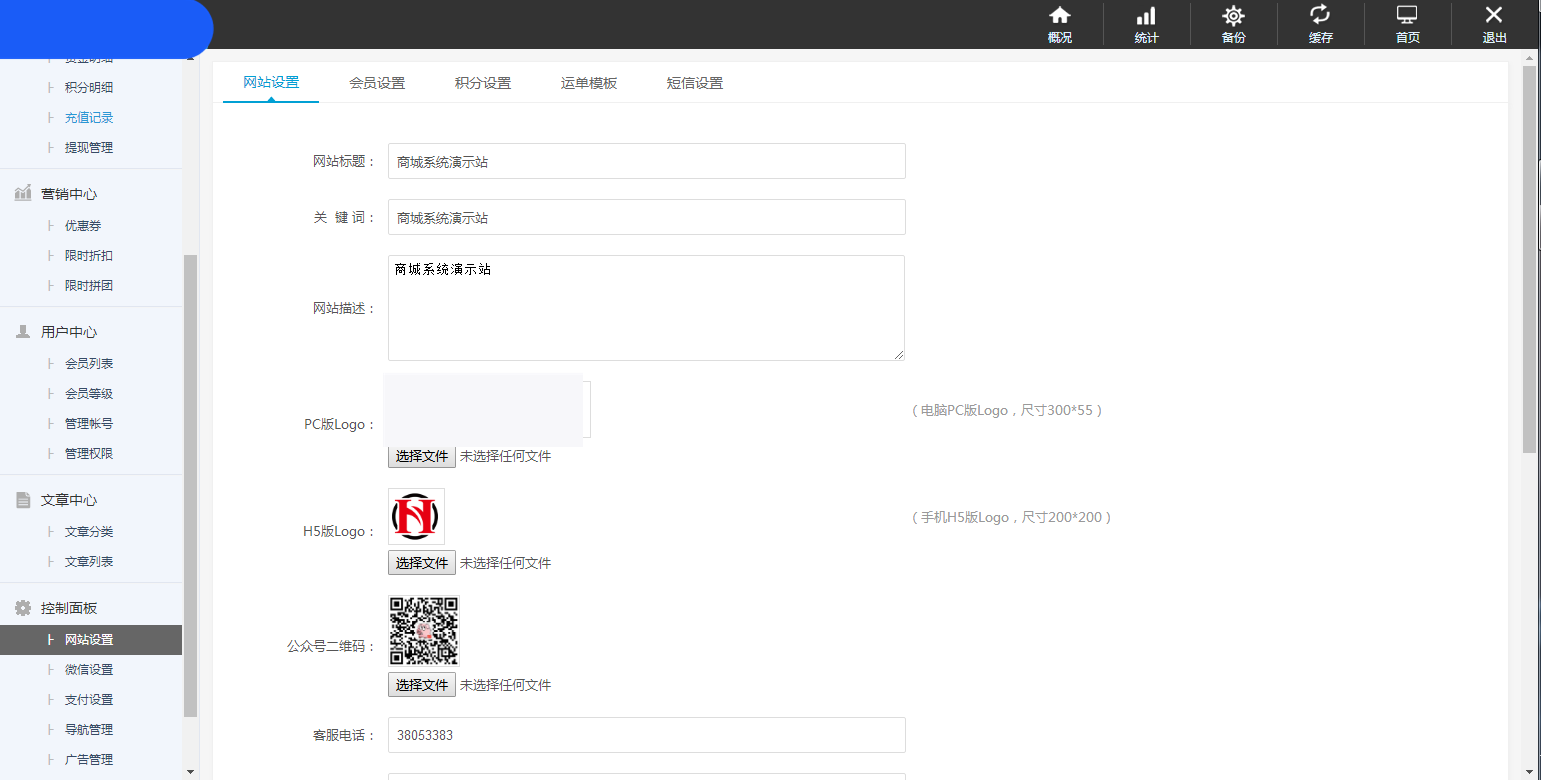Switch to the 积分设置 tab
This screenshot has height=780, width=1541.
click(483, 83)
